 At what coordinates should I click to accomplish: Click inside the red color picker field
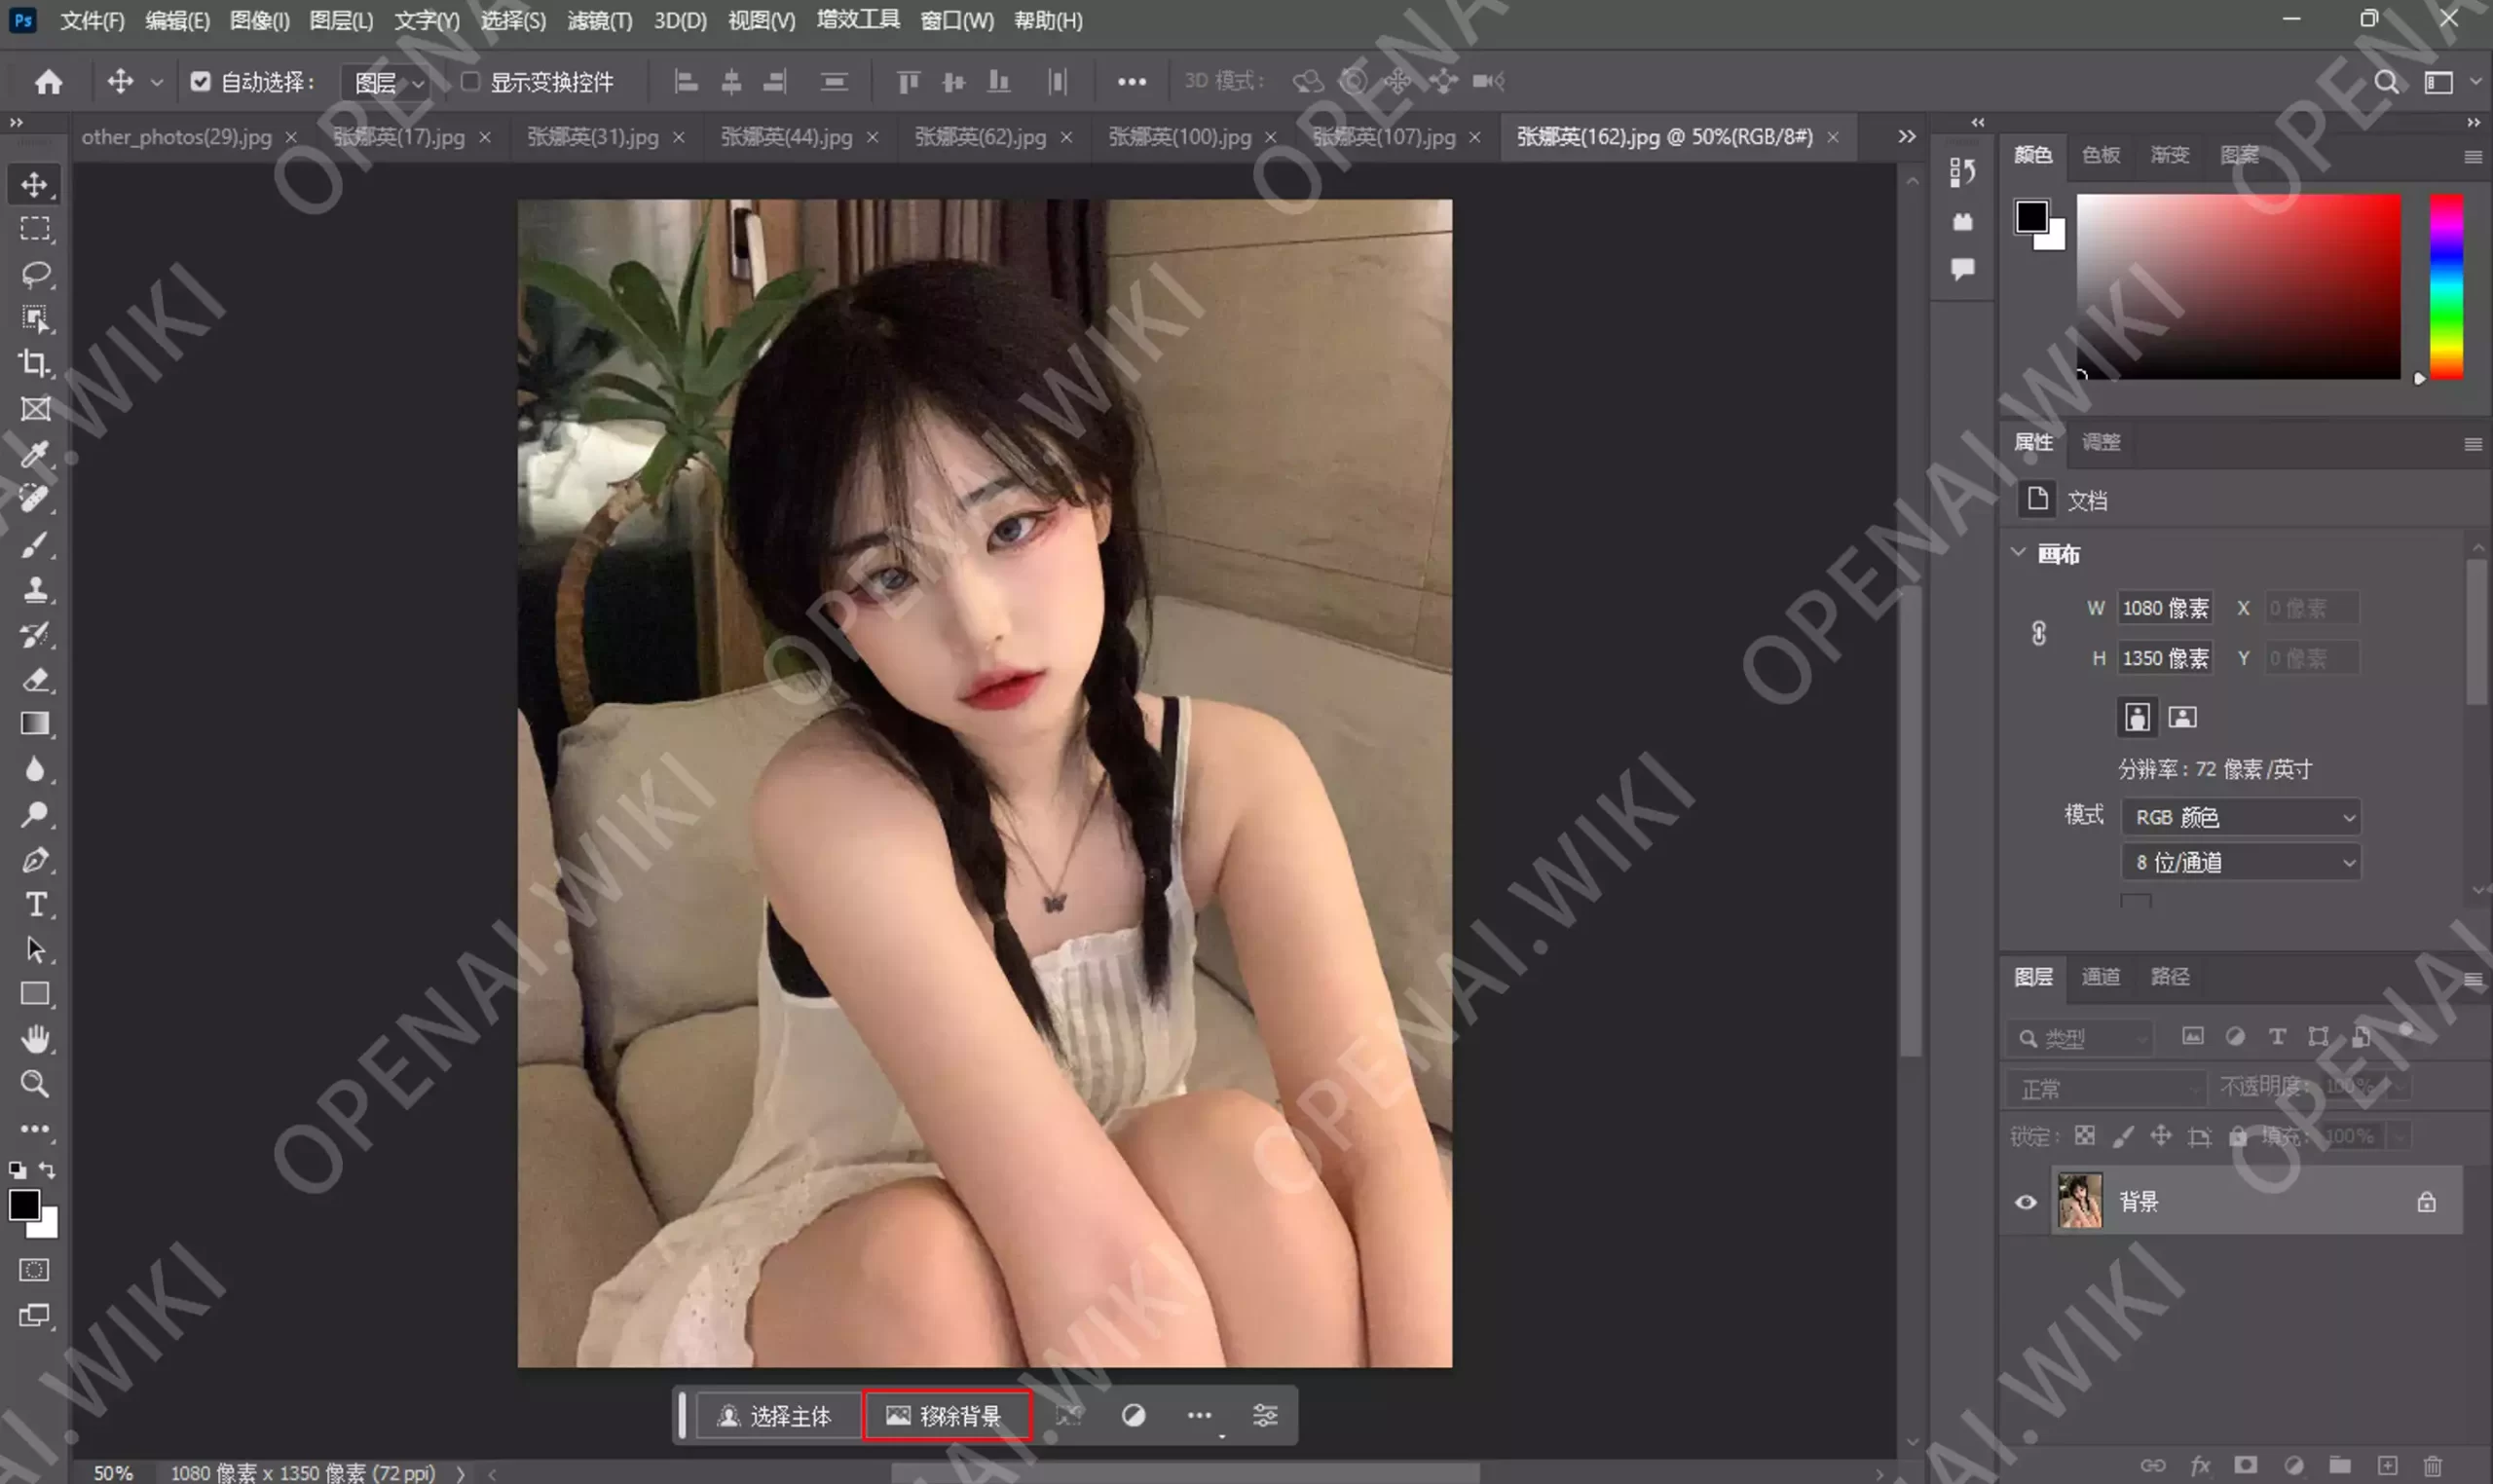2238,287
